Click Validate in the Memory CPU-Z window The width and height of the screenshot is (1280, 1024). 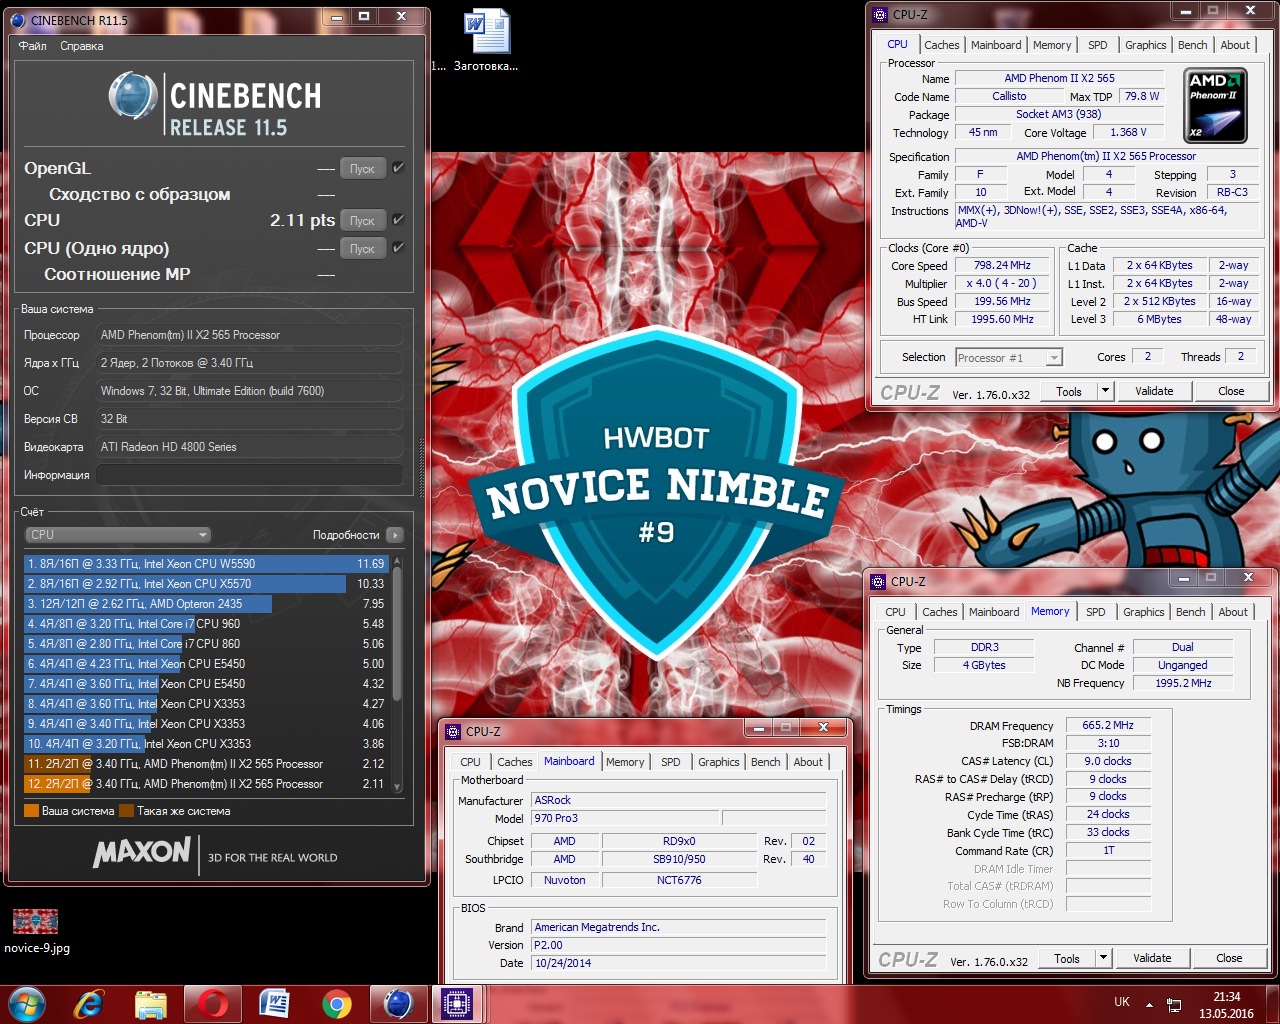(1152, 958)
